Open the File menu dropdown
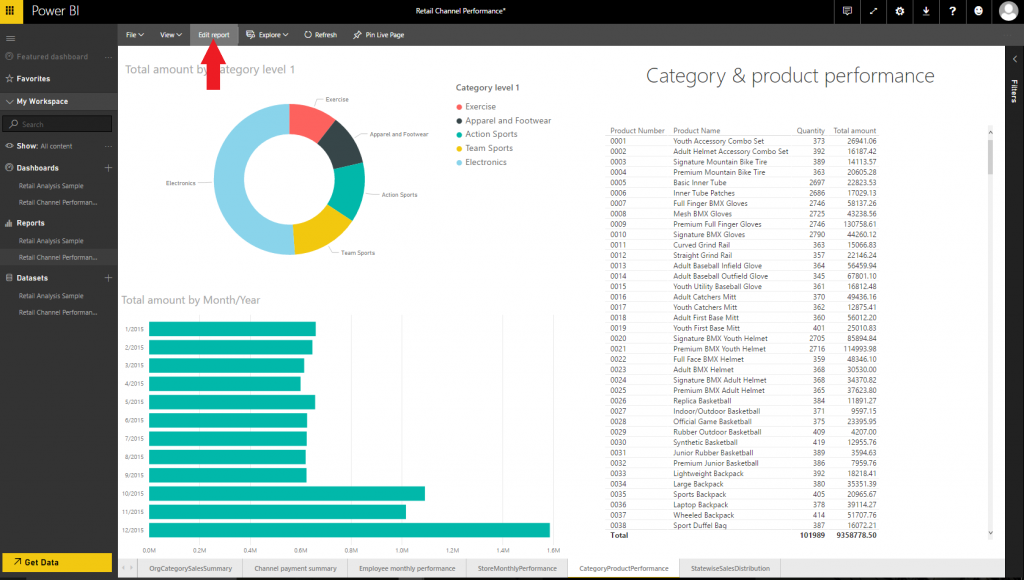The image size is (1024, 580). coord(133,34)
